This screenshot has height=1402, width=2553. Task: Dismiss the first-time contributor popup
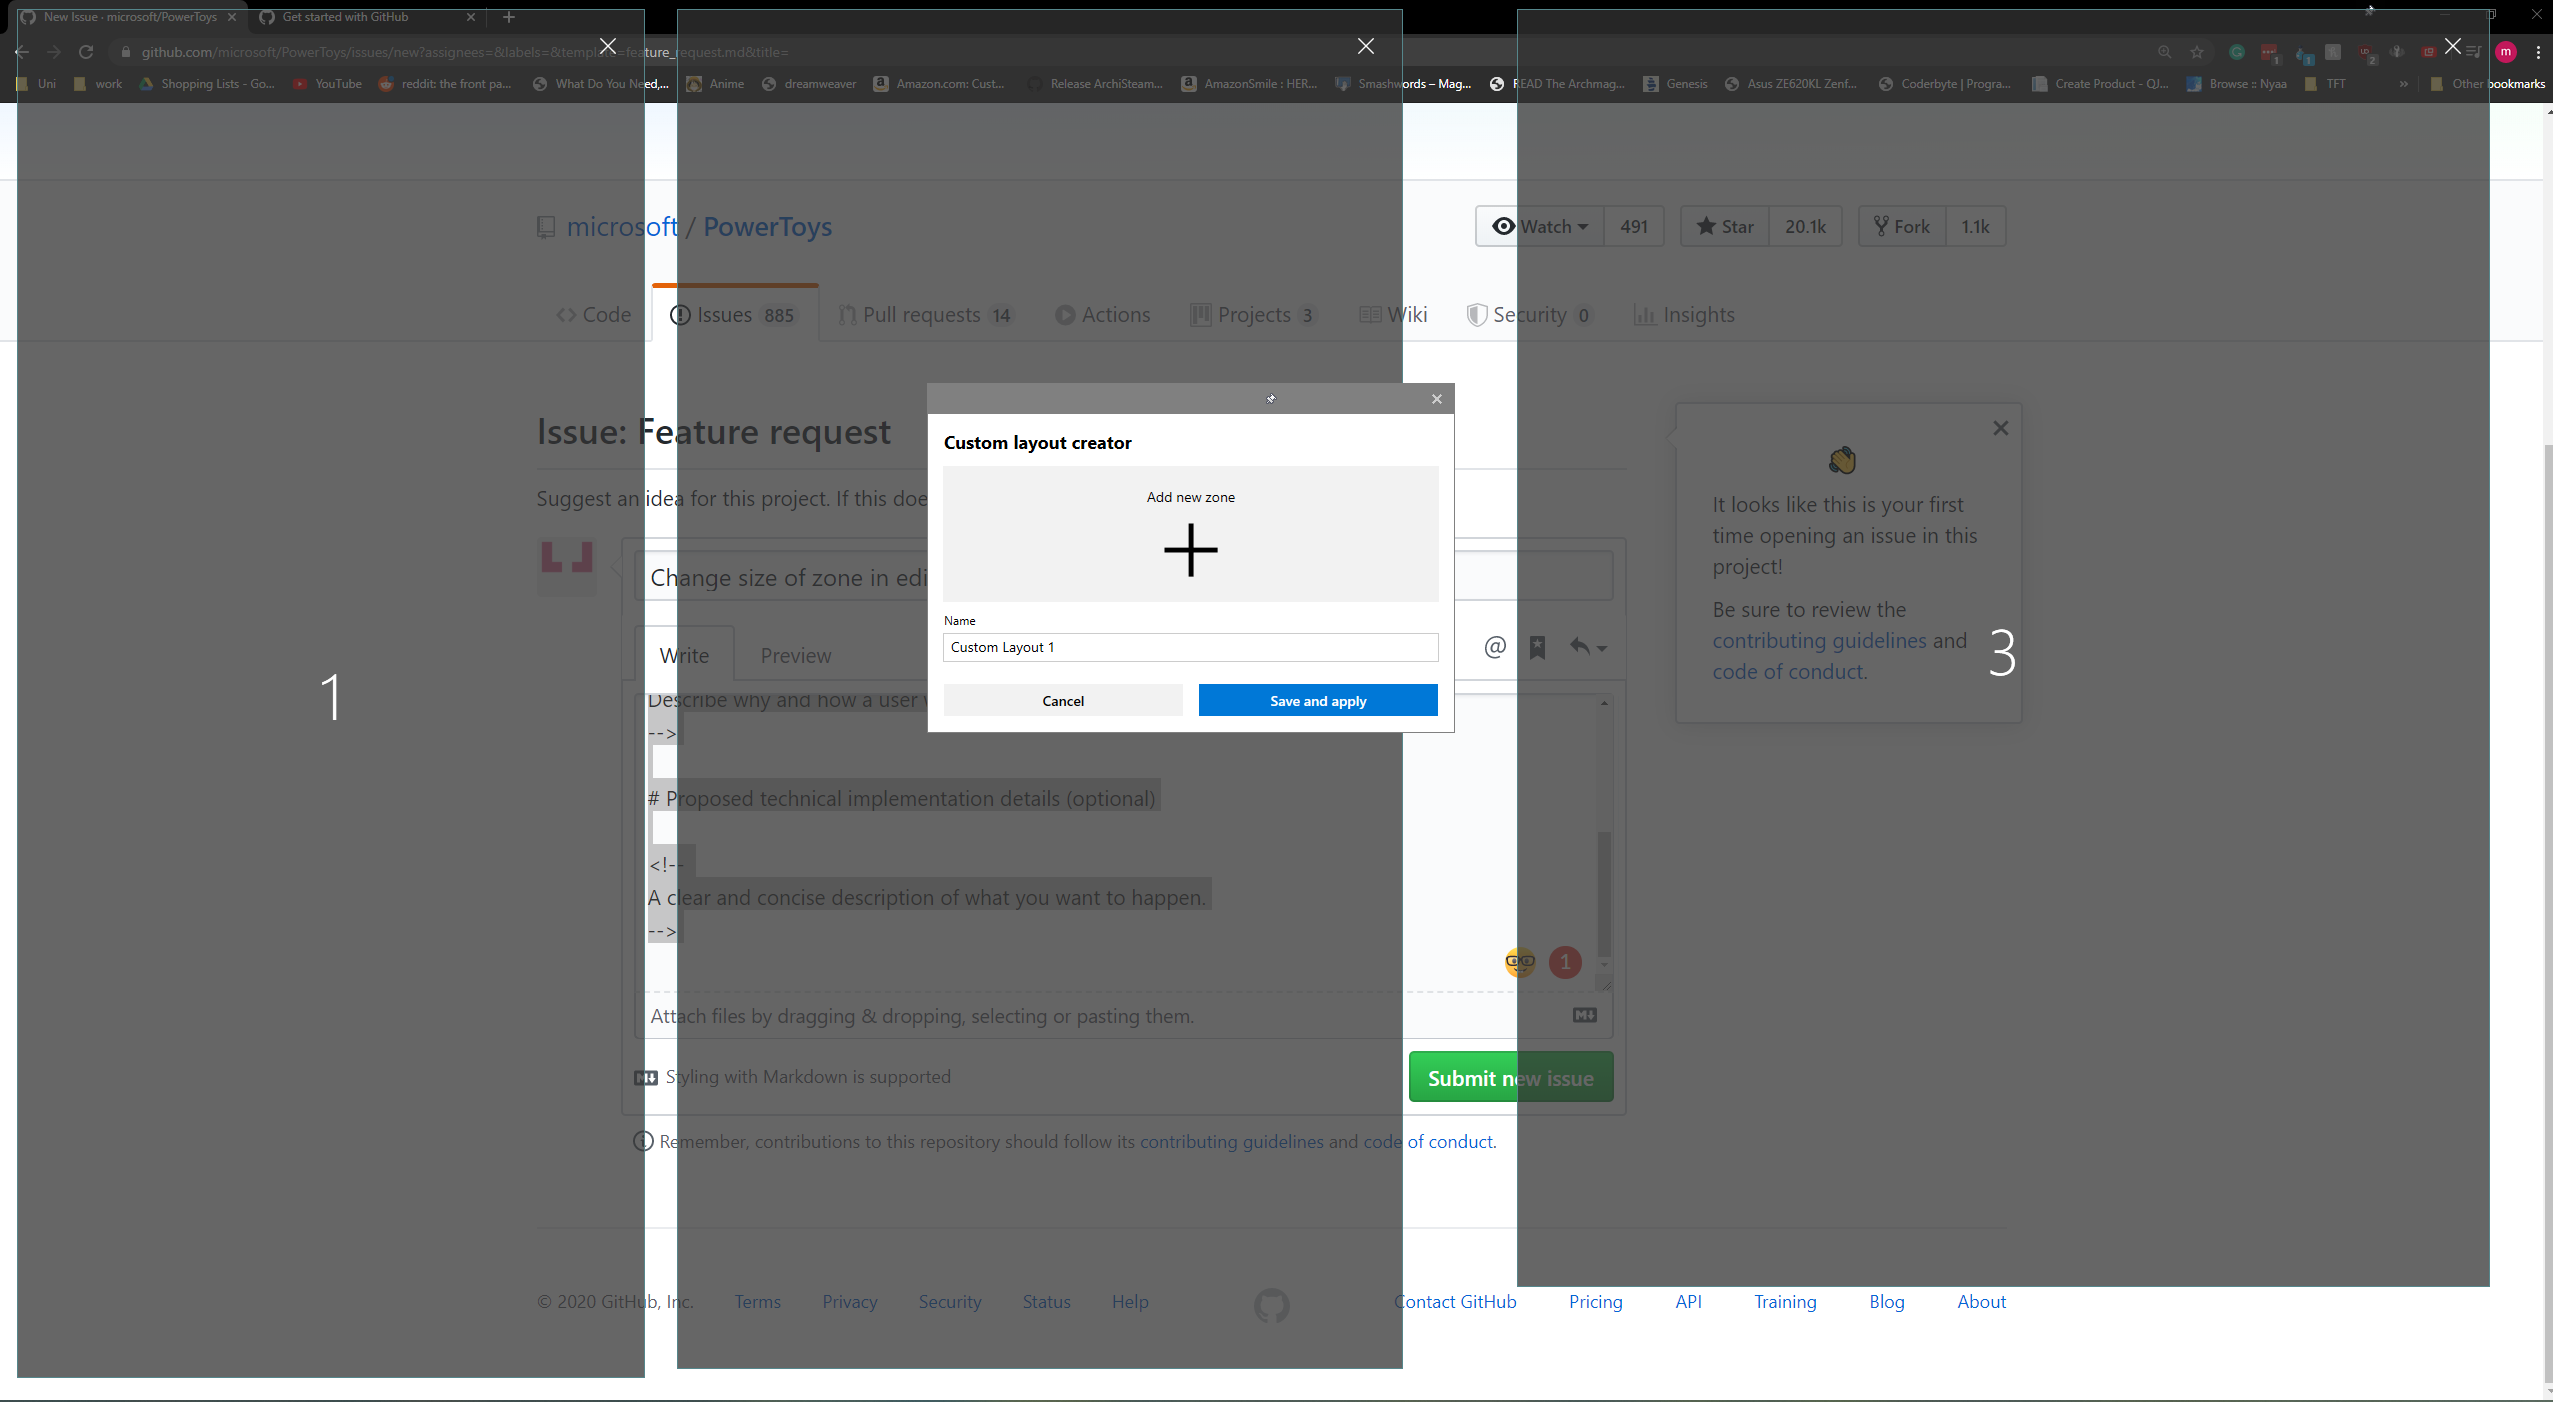coord(2000,428)
